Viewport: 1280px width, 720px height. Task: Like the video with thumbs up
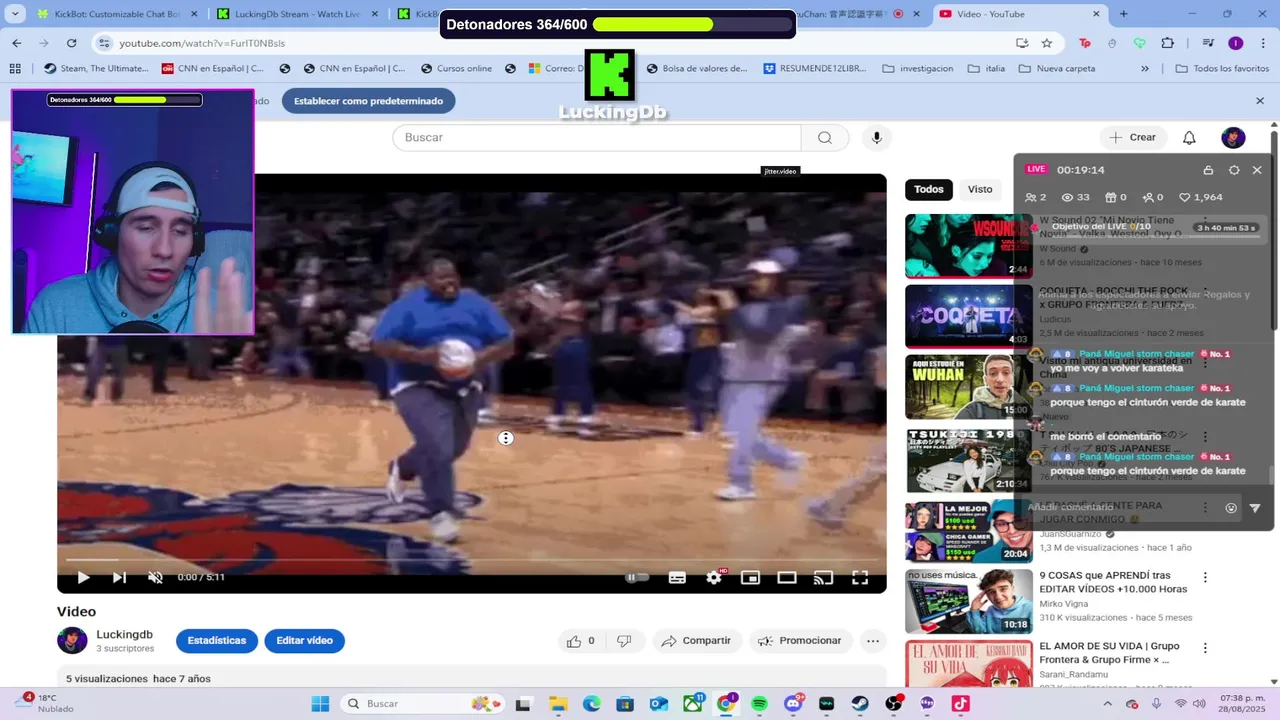point(581,641)
